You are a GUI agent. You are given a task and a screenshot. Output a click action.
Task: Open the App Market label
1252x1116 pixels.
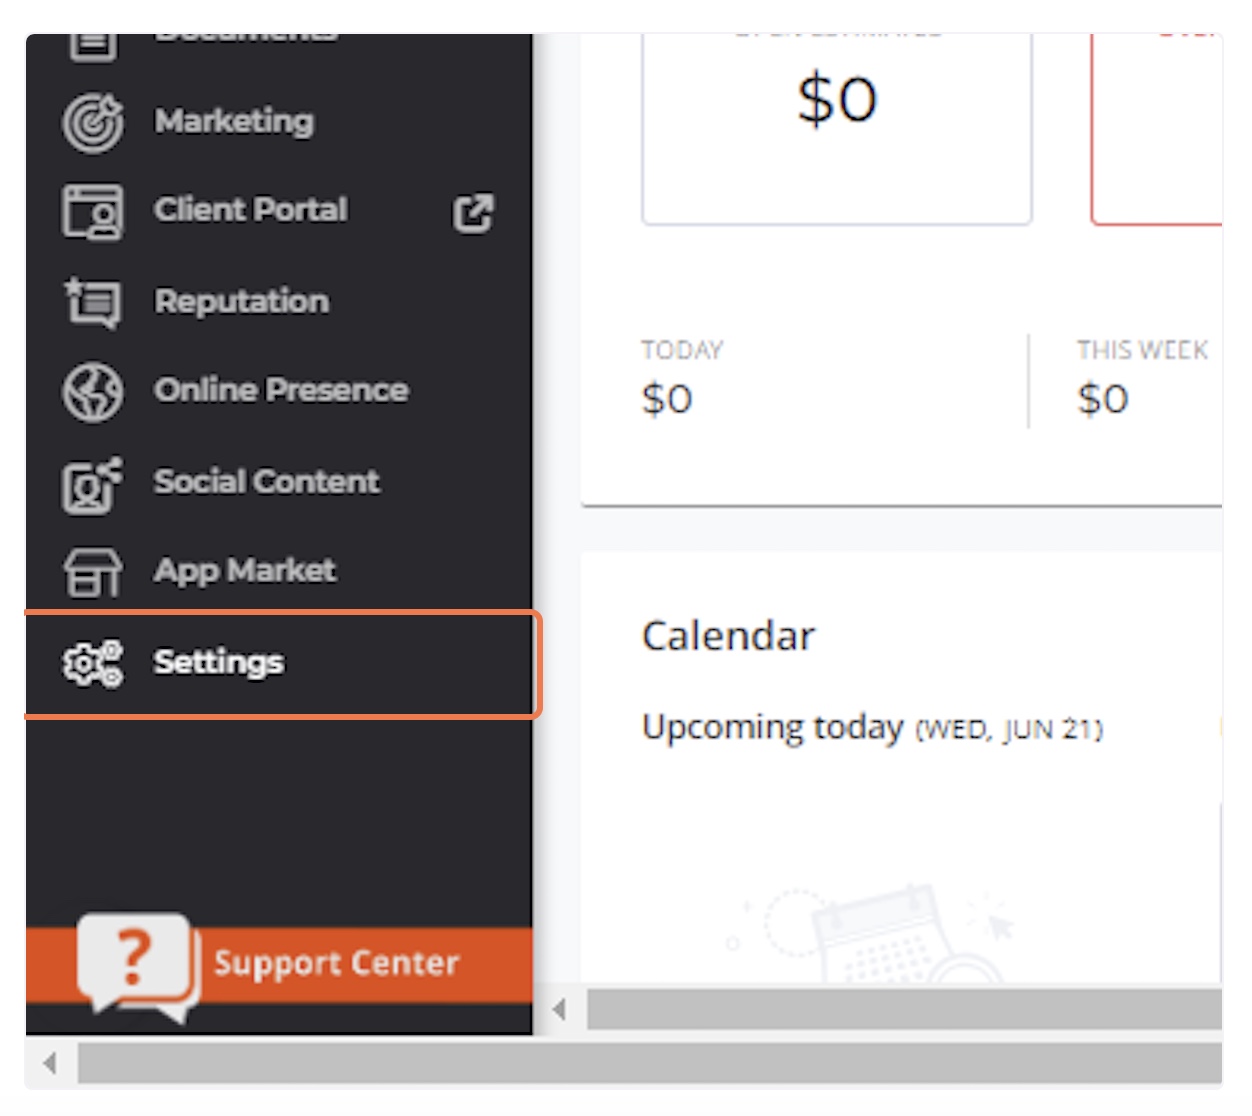point(245,570)
